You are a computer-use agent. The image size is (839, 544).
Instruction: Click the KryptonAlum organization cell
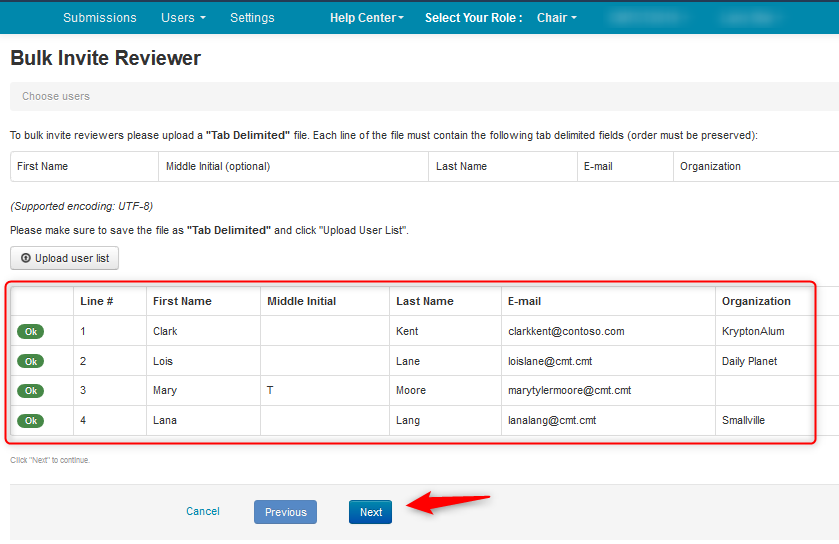753,331
